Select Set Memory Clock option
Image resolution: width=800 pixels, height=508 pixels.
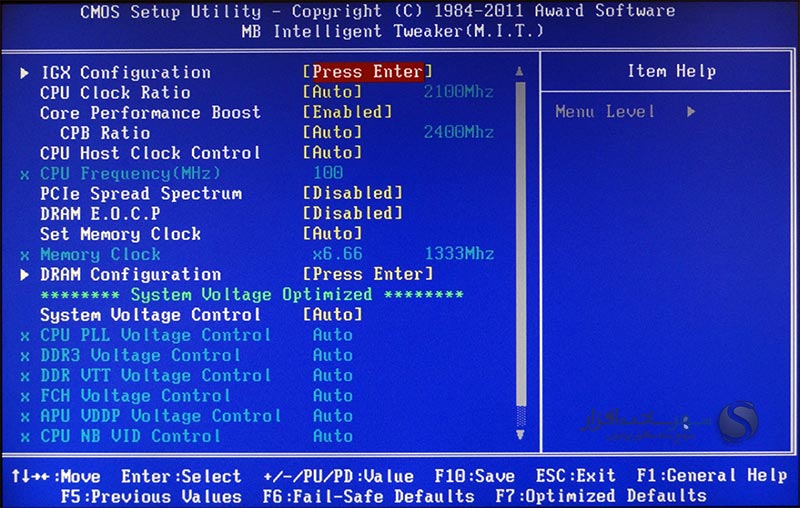[120, 234]
